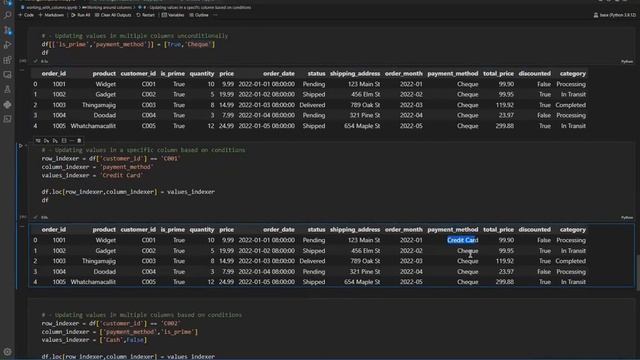640x360 pixels.
Task: Click payment_method header in second output table
Action: (x=453, y=229)
